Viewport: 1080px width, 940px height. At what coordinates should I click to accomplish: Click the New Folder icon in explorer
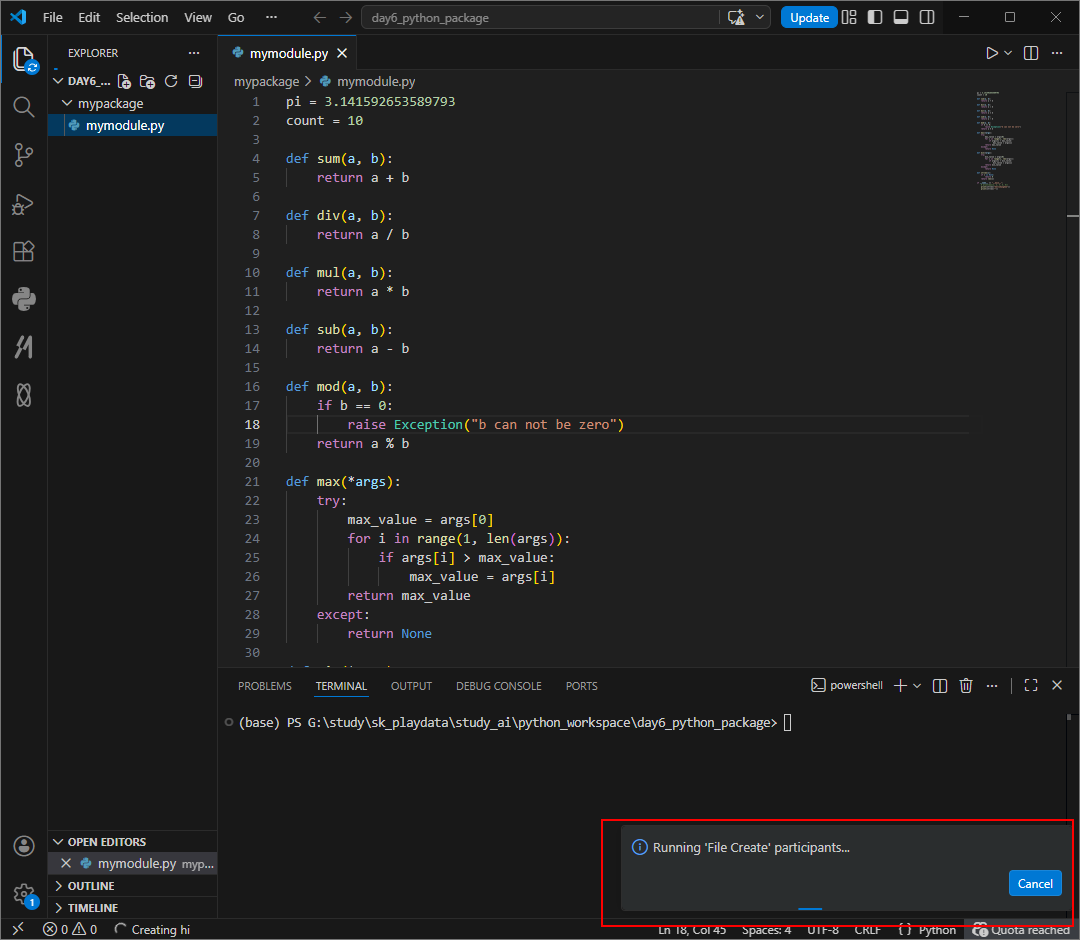[x=147, y=81]
